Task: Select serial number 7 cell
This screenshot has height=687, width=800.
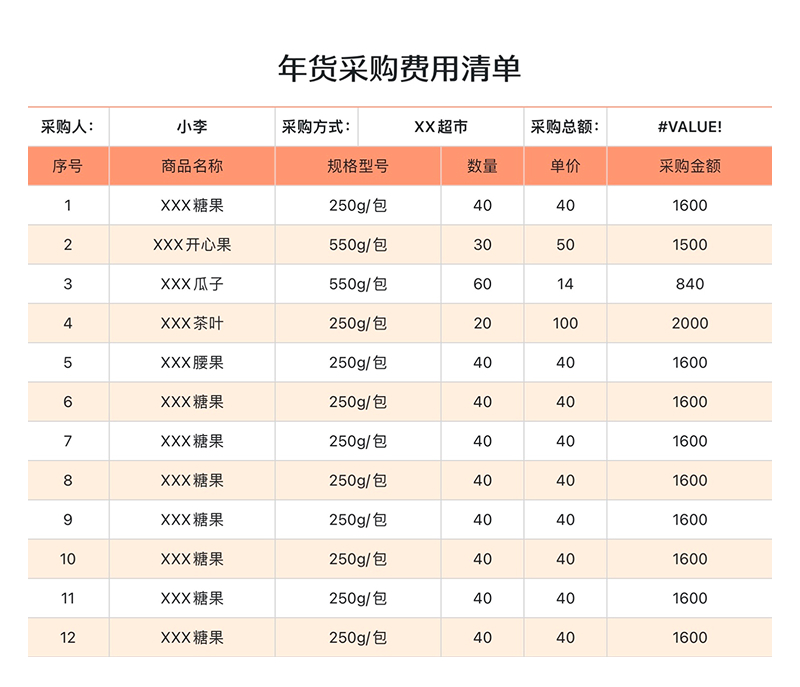Action: pyautogui.click(x=68, y=441)
